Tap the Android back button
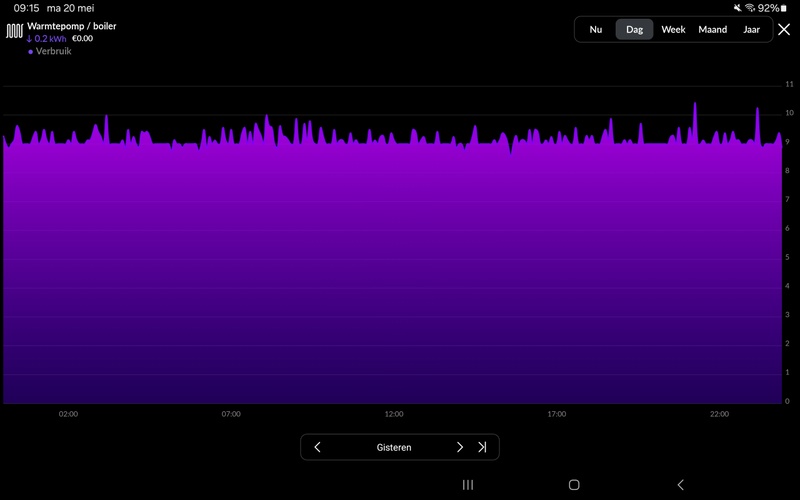This screenshot has width=800, height=500. [x=680, y=485]
